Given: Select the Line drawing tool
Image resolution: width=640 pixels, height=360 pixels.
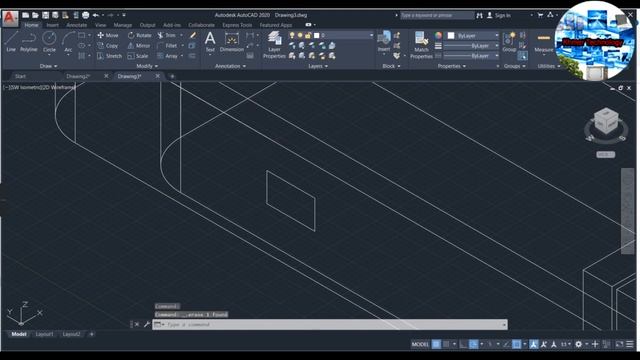Looking at the screenshot, I should [x=11, y=42].
